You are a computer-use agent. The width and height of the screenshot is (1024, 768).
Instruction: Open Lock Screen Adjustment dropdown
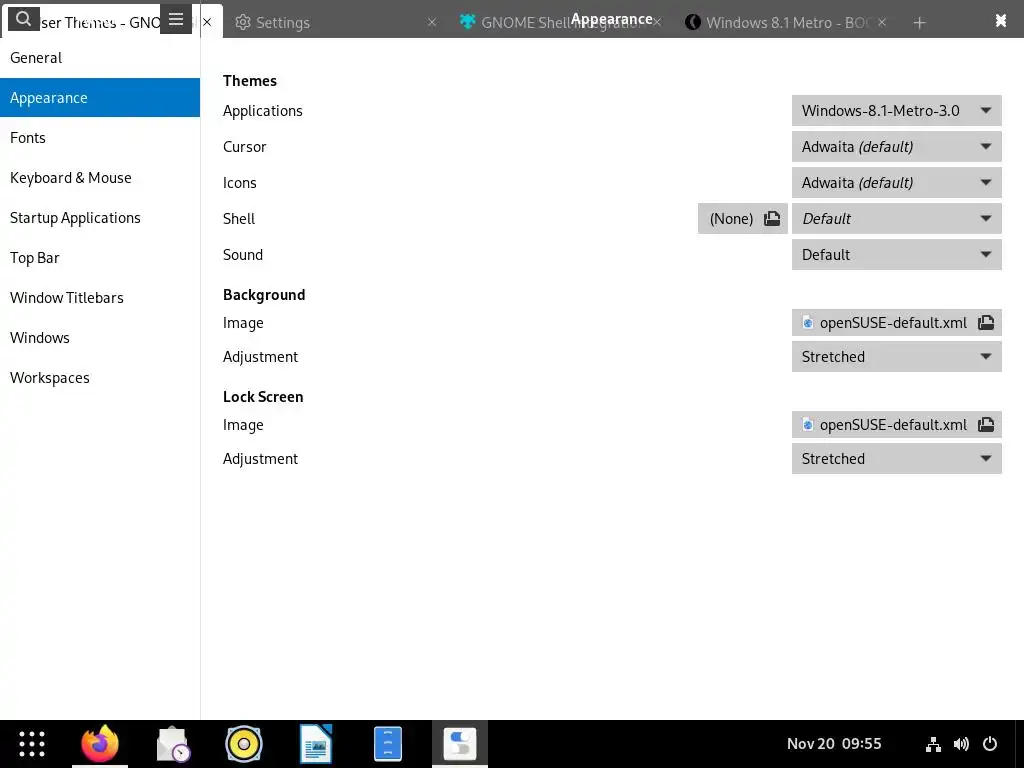click(896, 458)
